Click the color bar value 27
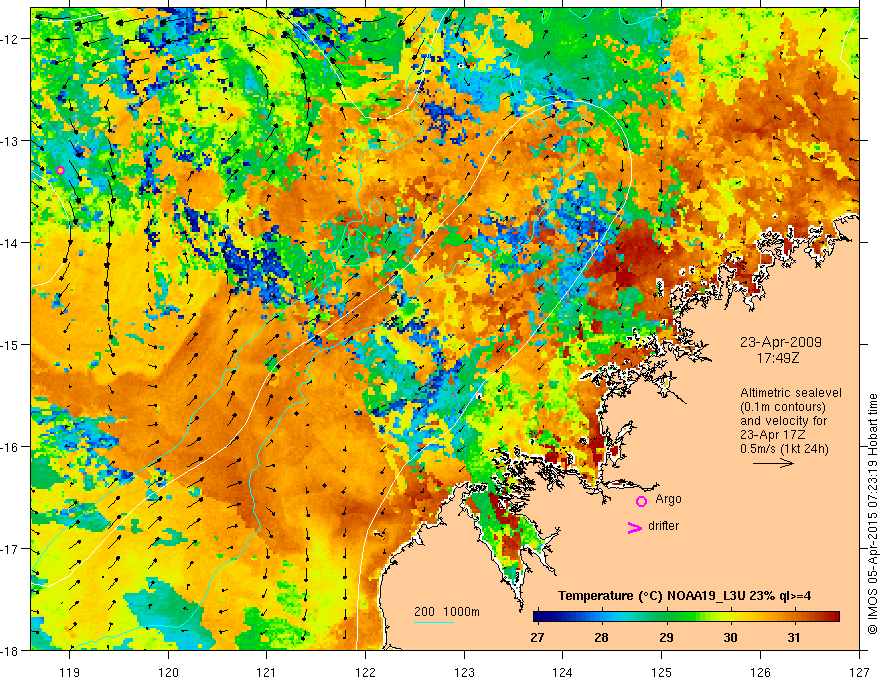Viewport: 880px width, 680px height. click(x=537, y=638)
